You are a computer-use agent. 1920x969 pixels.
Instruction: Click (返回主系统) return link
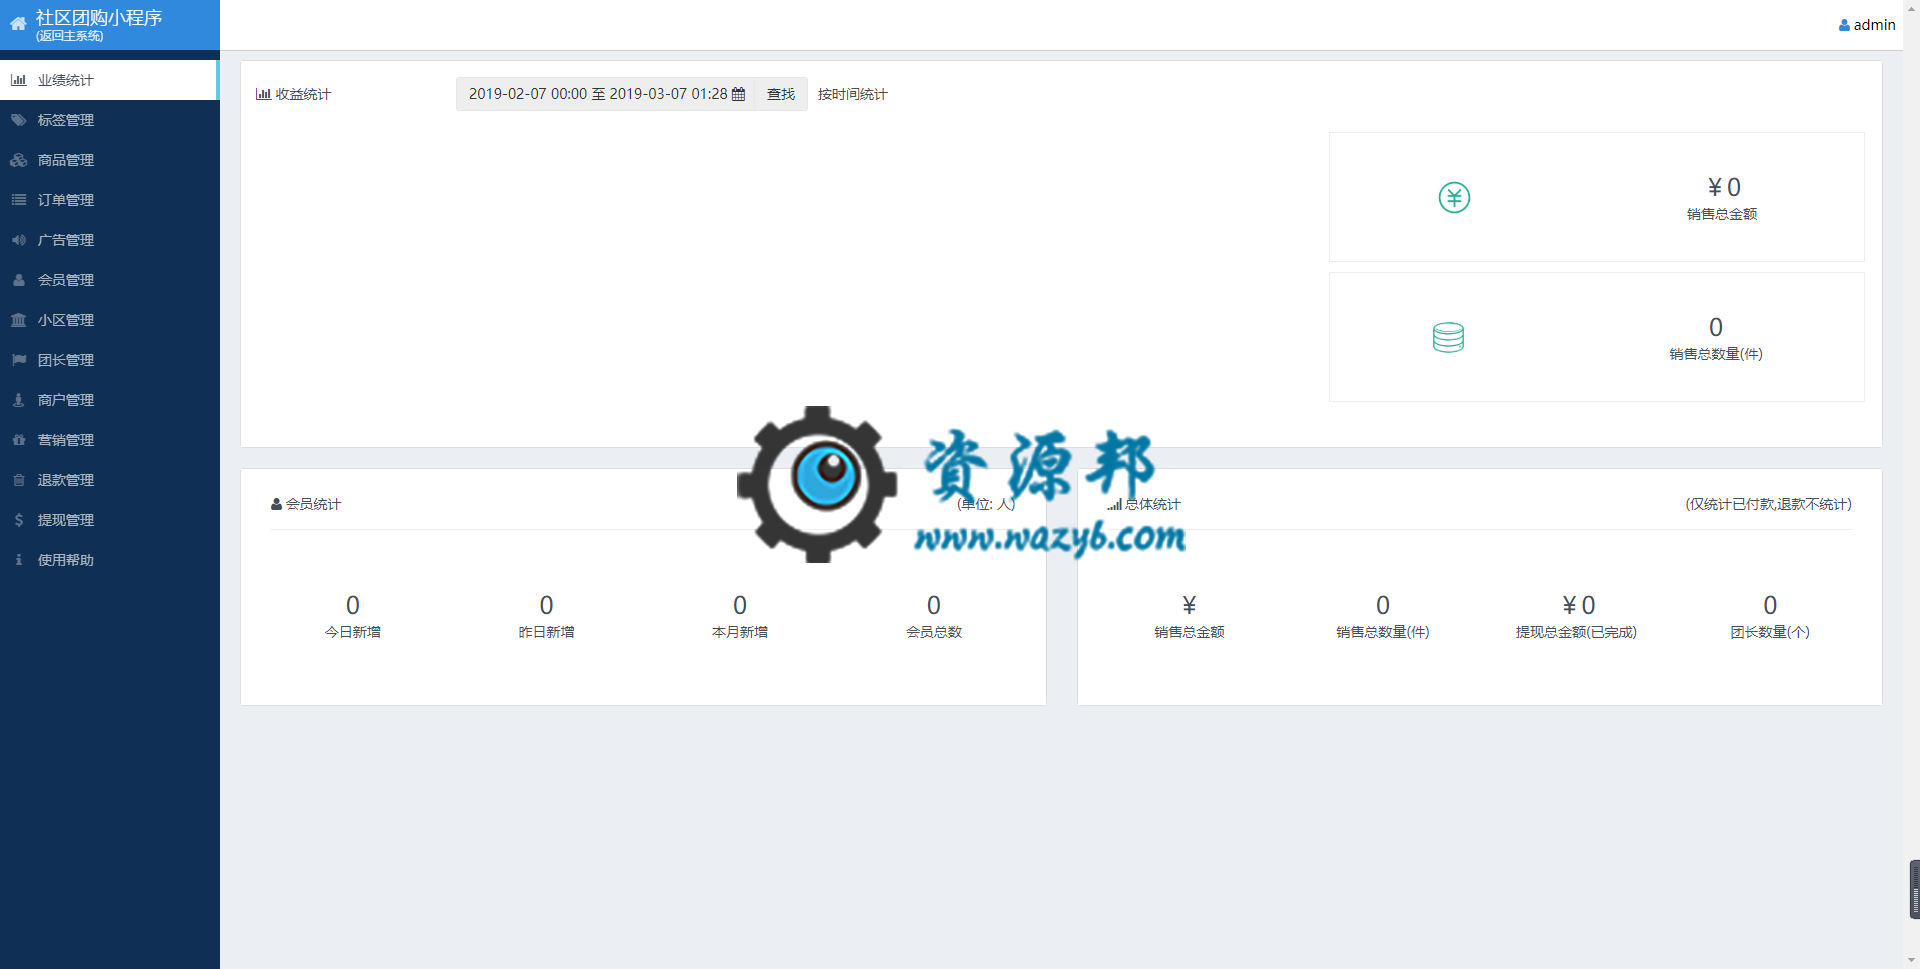[69, 36]
